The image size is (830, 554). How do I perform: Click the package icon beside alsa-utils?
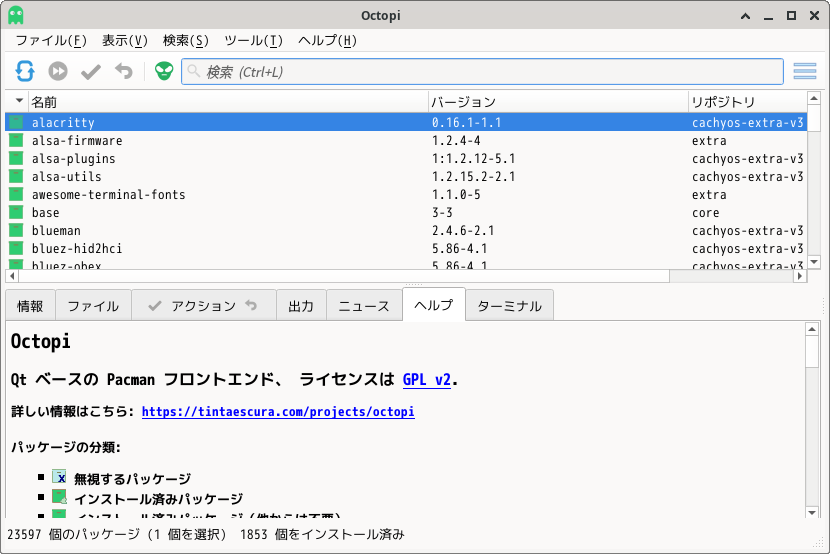[x=16, y=176]
